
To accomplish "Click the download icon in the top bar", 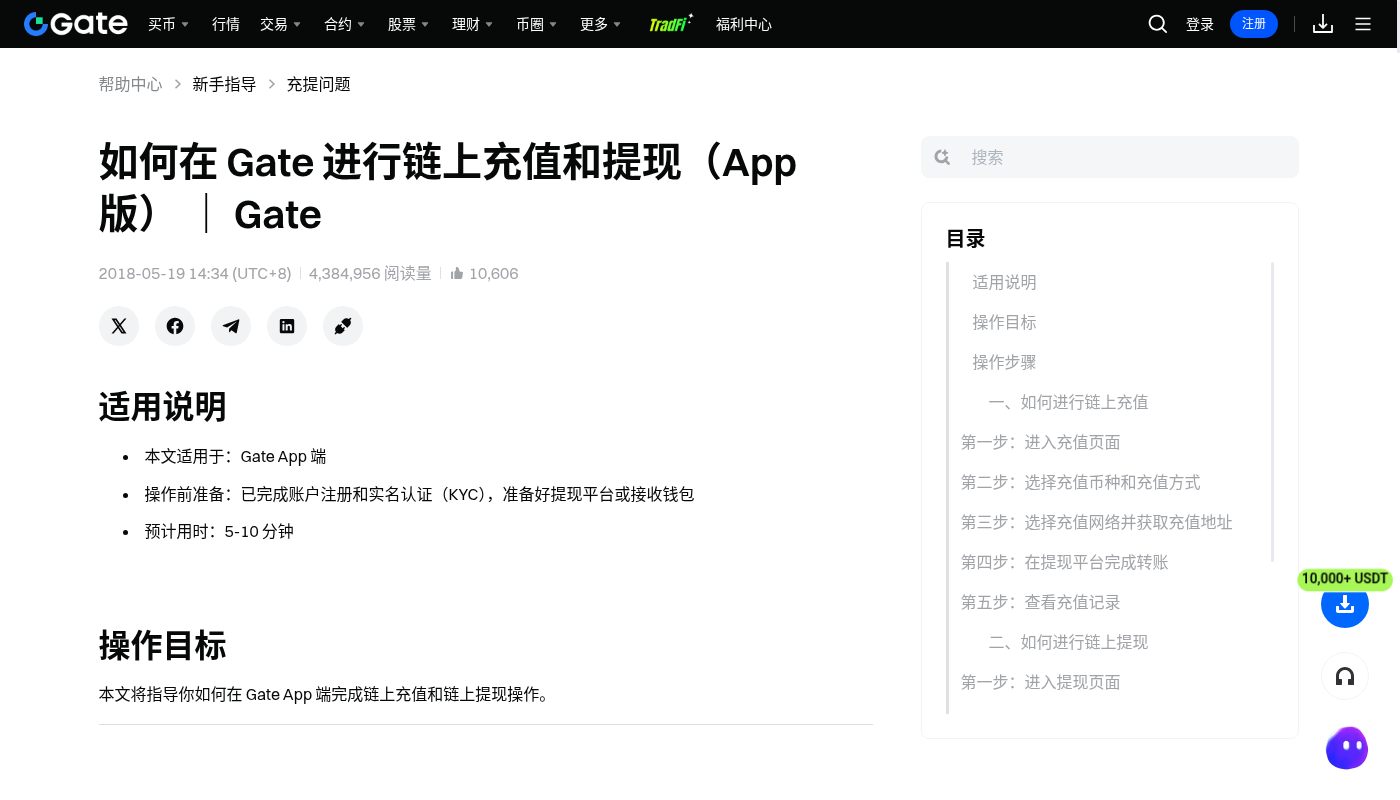I will tap(1323, 24).
